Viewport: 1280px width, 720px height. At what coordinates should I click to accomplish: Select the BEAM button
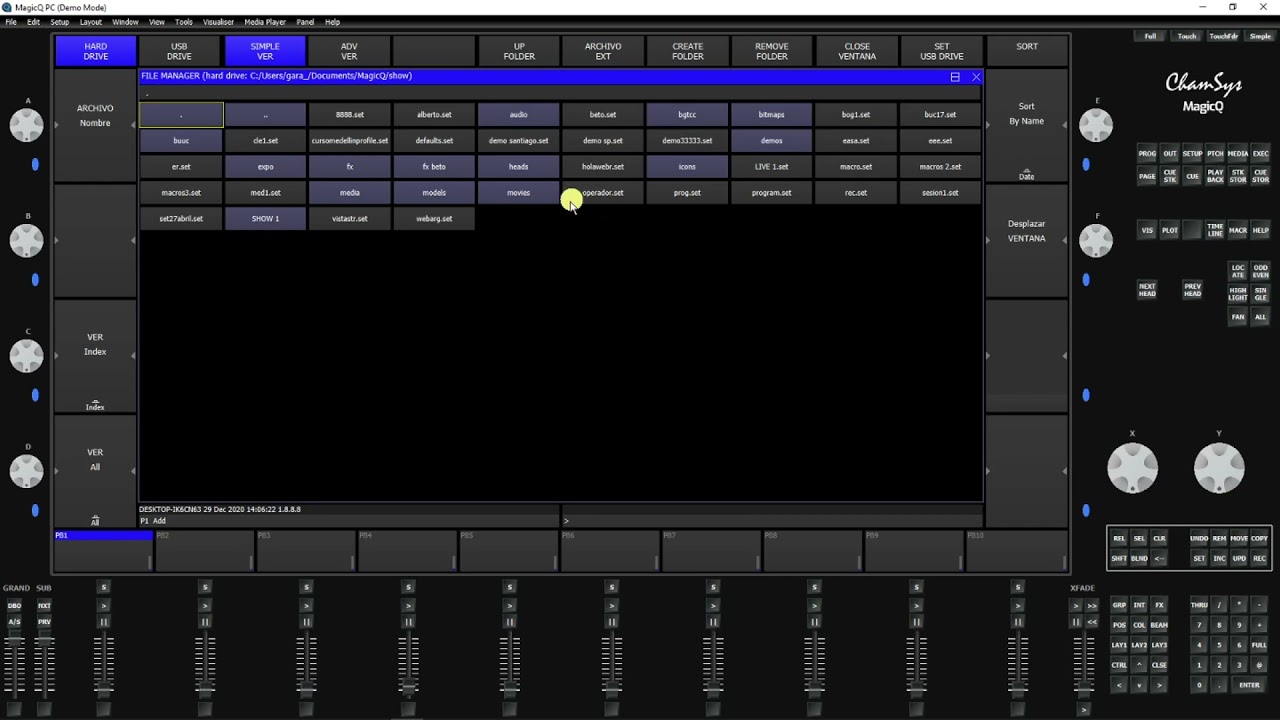point(1159,625)
